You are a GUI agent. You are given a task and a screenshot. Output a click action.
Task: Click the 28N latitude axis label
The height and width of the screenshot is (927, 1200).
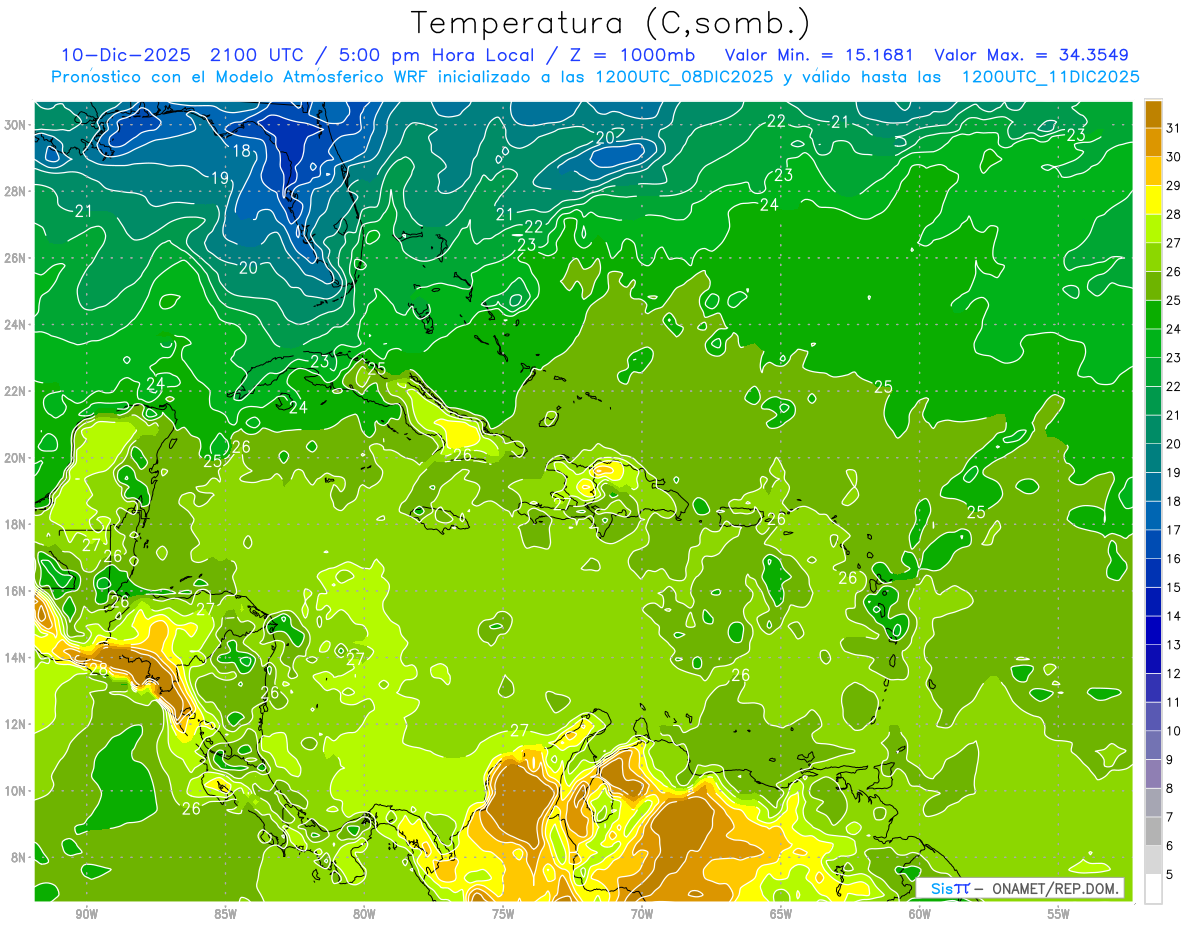point(14,191)
